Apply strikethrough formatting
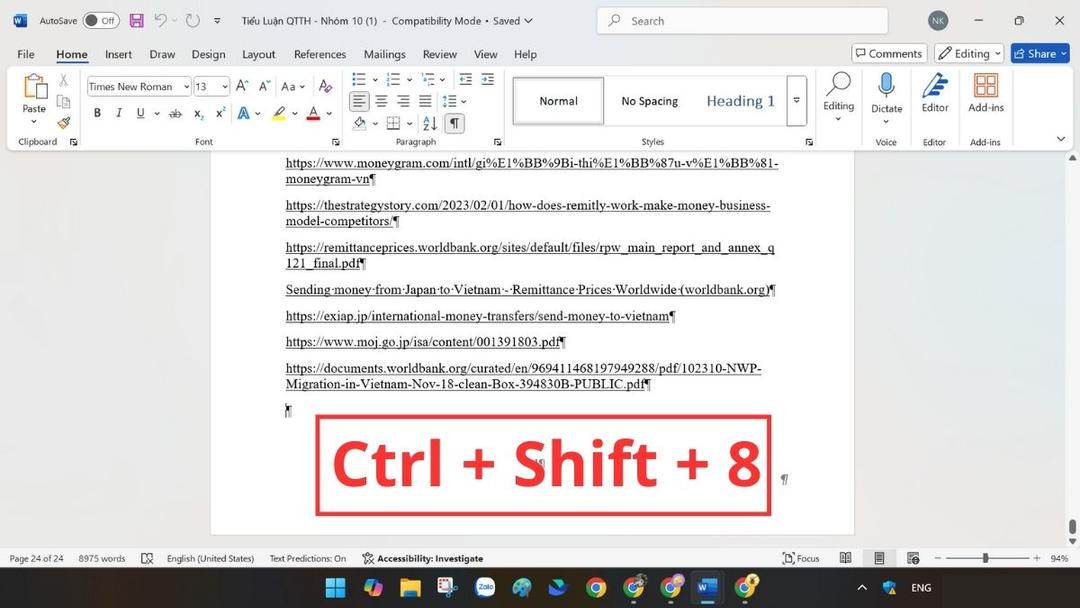The height and width of the screenshot is (608, 1080). [x=174, y=113]
